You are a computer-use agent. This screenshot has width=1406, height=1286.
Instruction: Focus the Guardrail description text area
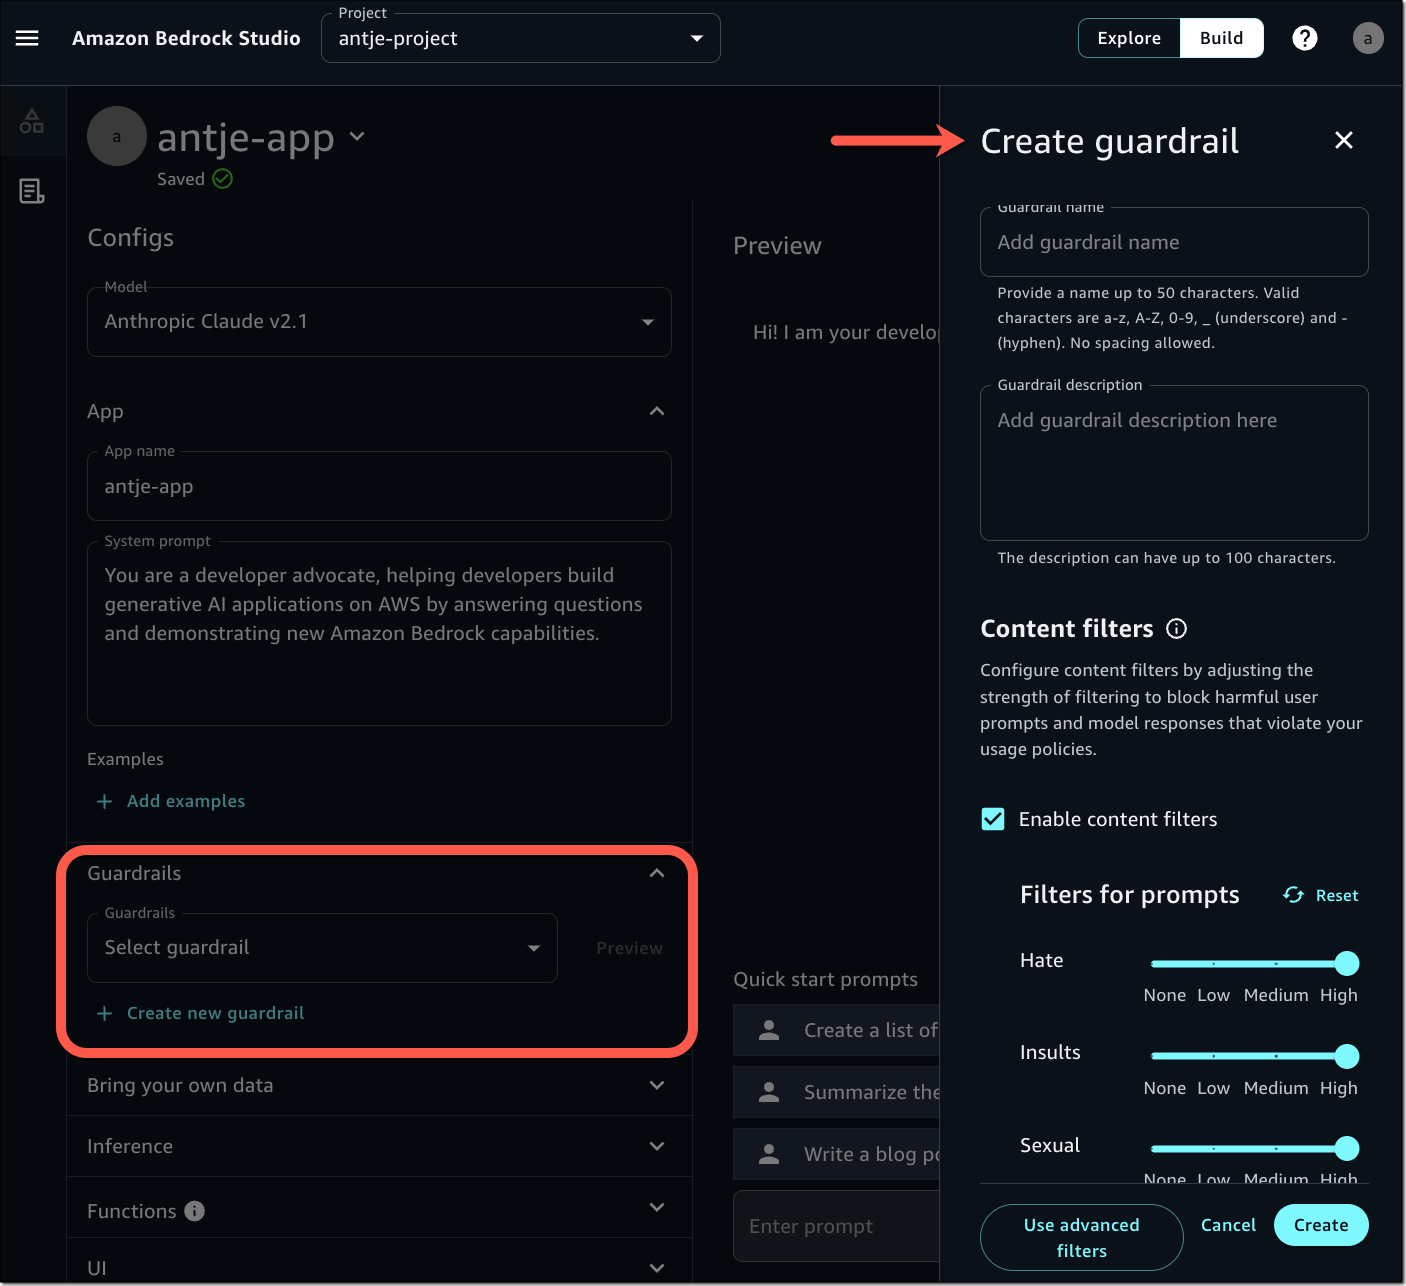[x=1174, y=463]
